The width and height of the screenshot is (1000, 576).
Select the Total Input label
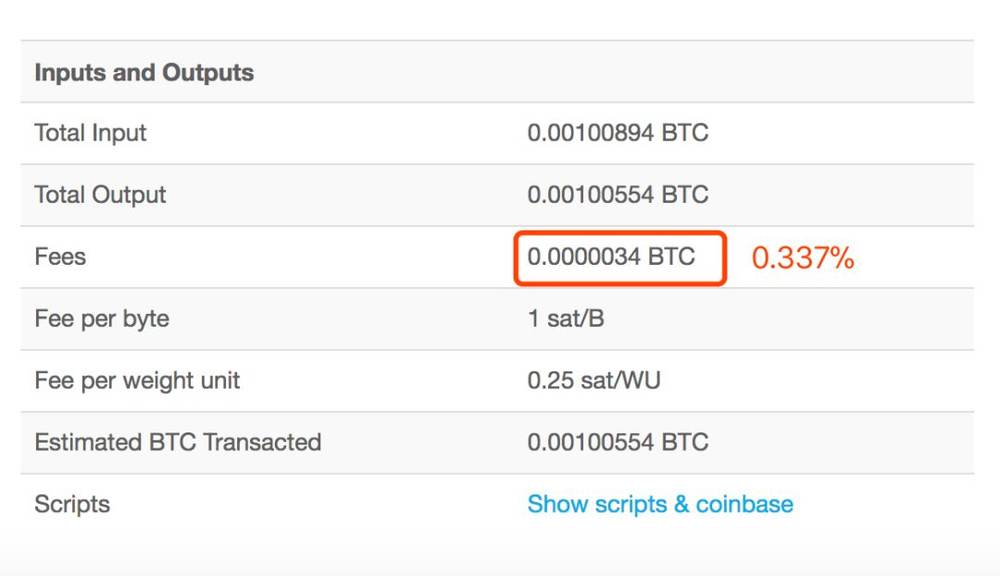[90, 133]
